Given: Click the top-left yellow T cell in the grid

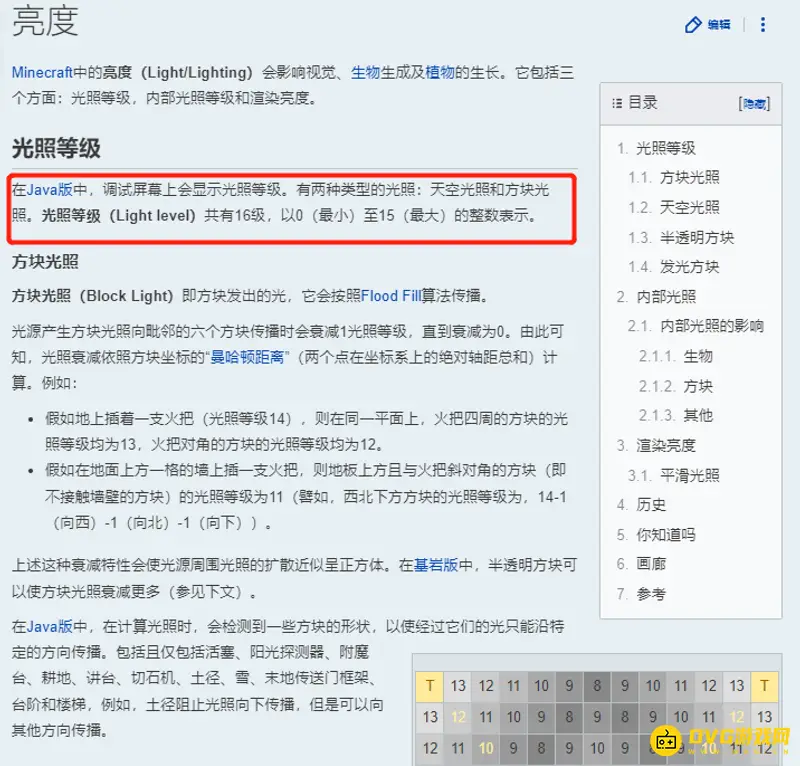Looking at the screenshot, I should point(430,685).
